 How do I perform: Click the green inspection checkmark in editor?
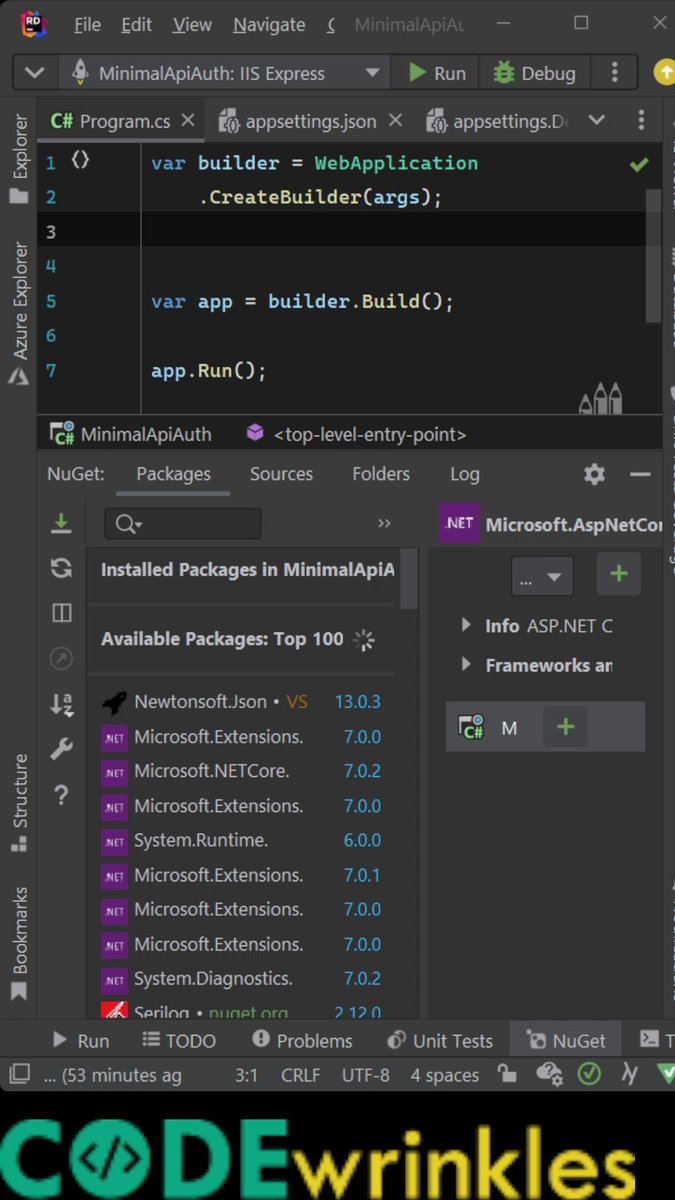click(x=639, y=164)
